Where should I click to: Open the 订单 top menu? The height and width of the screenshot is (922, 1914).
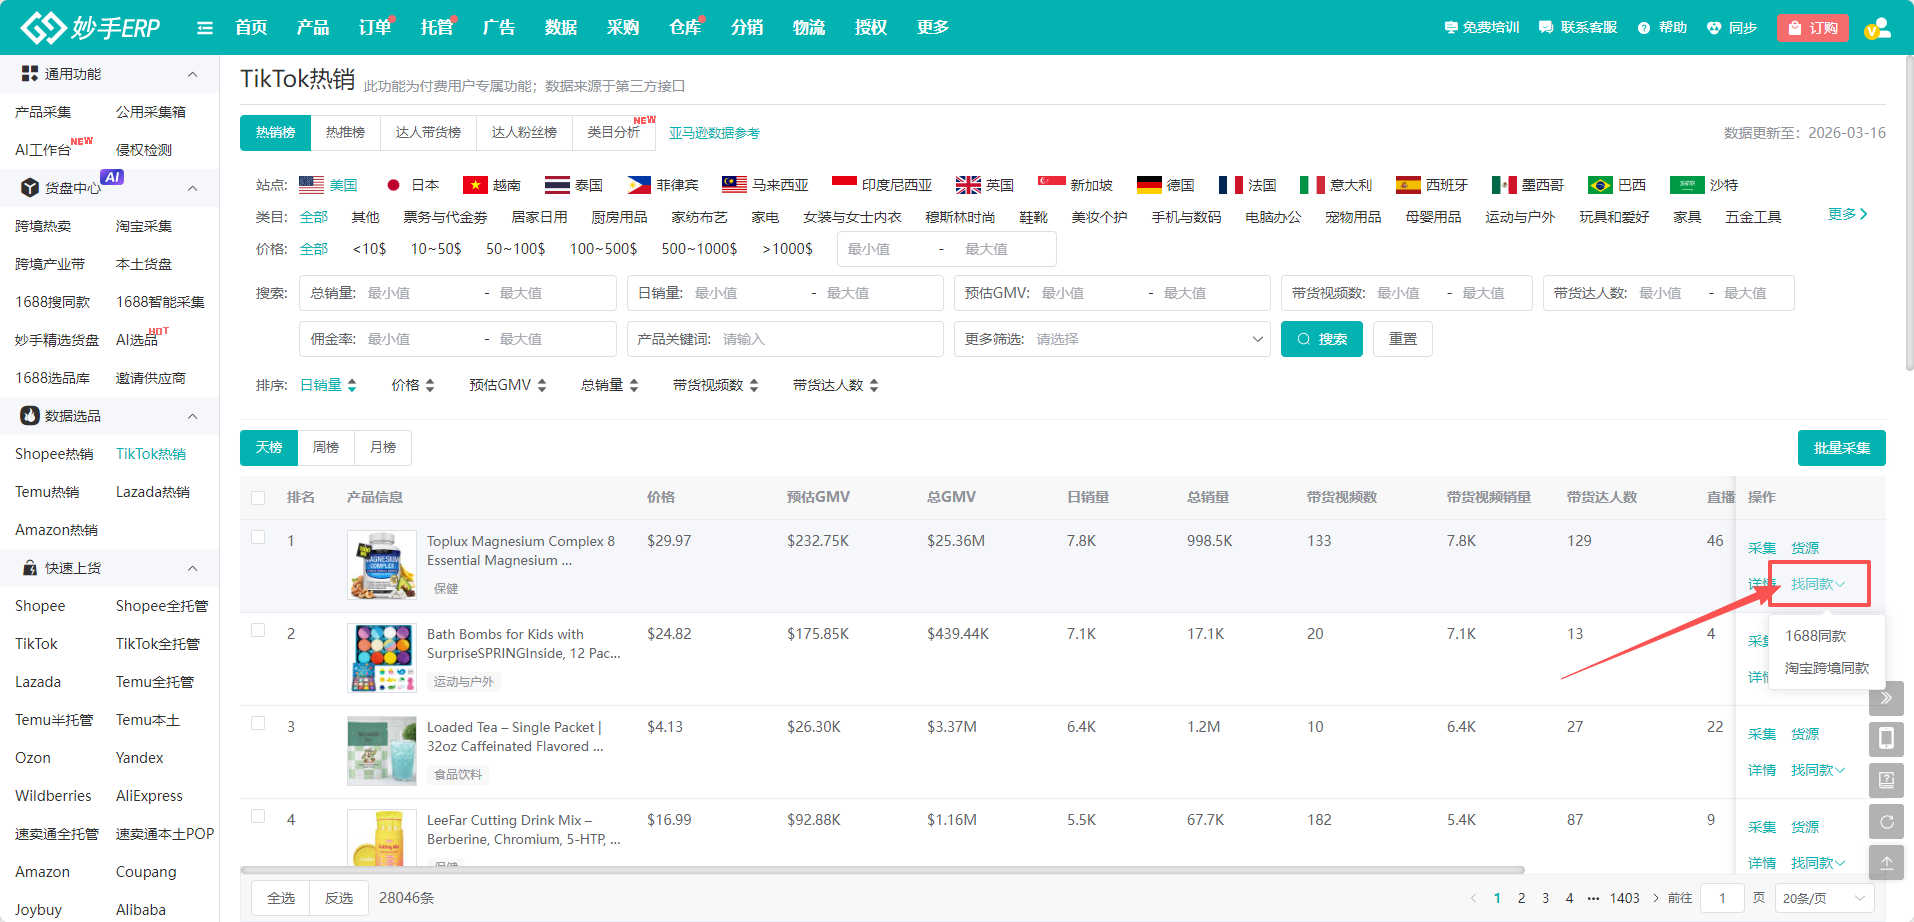coord(376,28)
